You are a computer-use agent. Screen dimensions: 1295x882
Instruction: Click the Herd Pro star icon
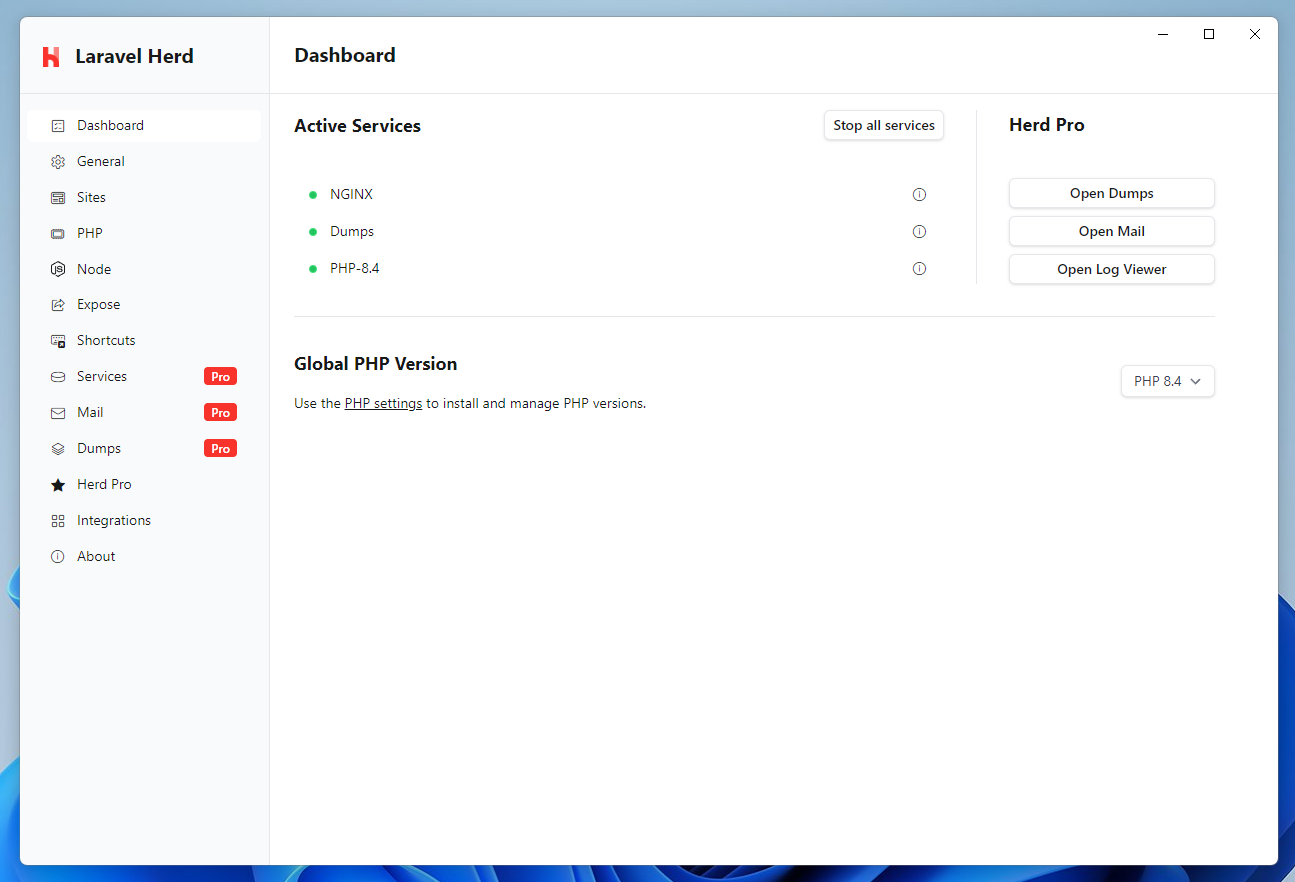(58, 484)
